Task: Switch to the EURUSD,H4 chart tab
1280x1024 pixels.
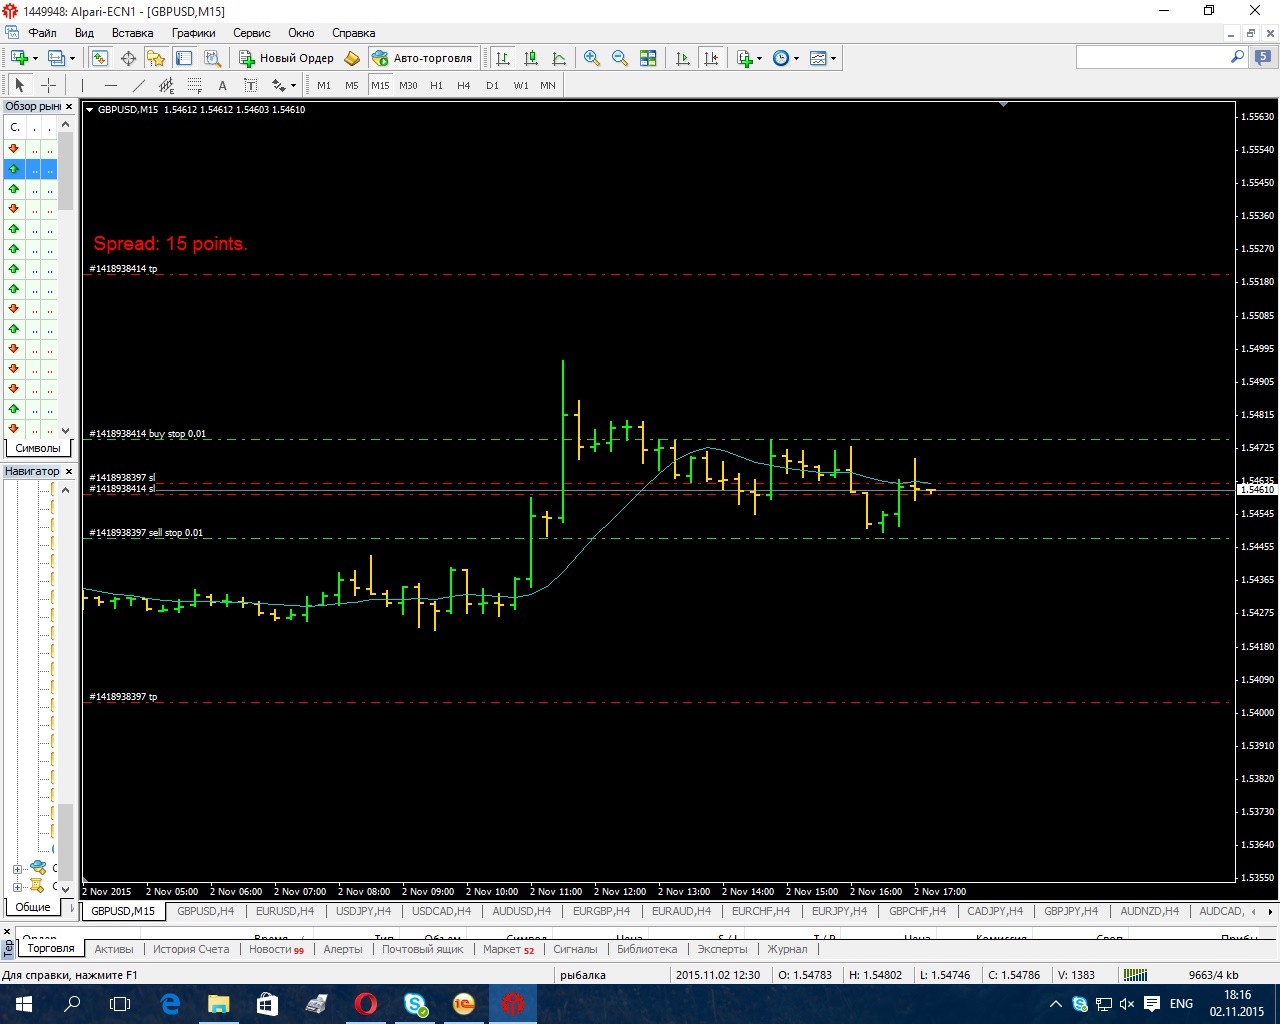Action: click(285, 911)
